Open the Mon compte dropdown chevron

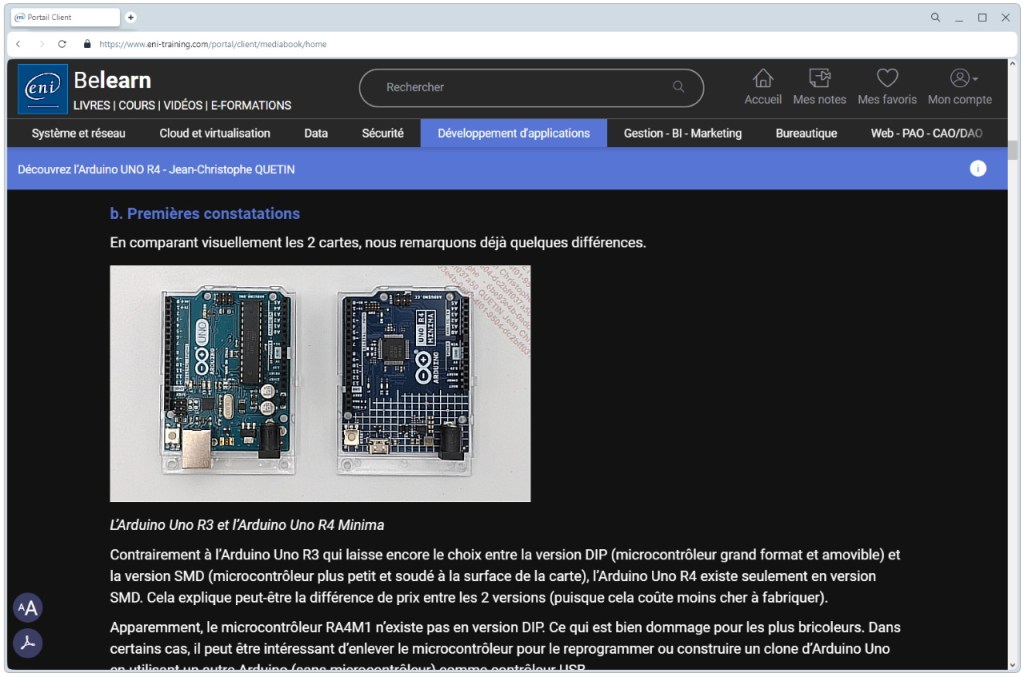pyautogui.click(x=973, y=78)
